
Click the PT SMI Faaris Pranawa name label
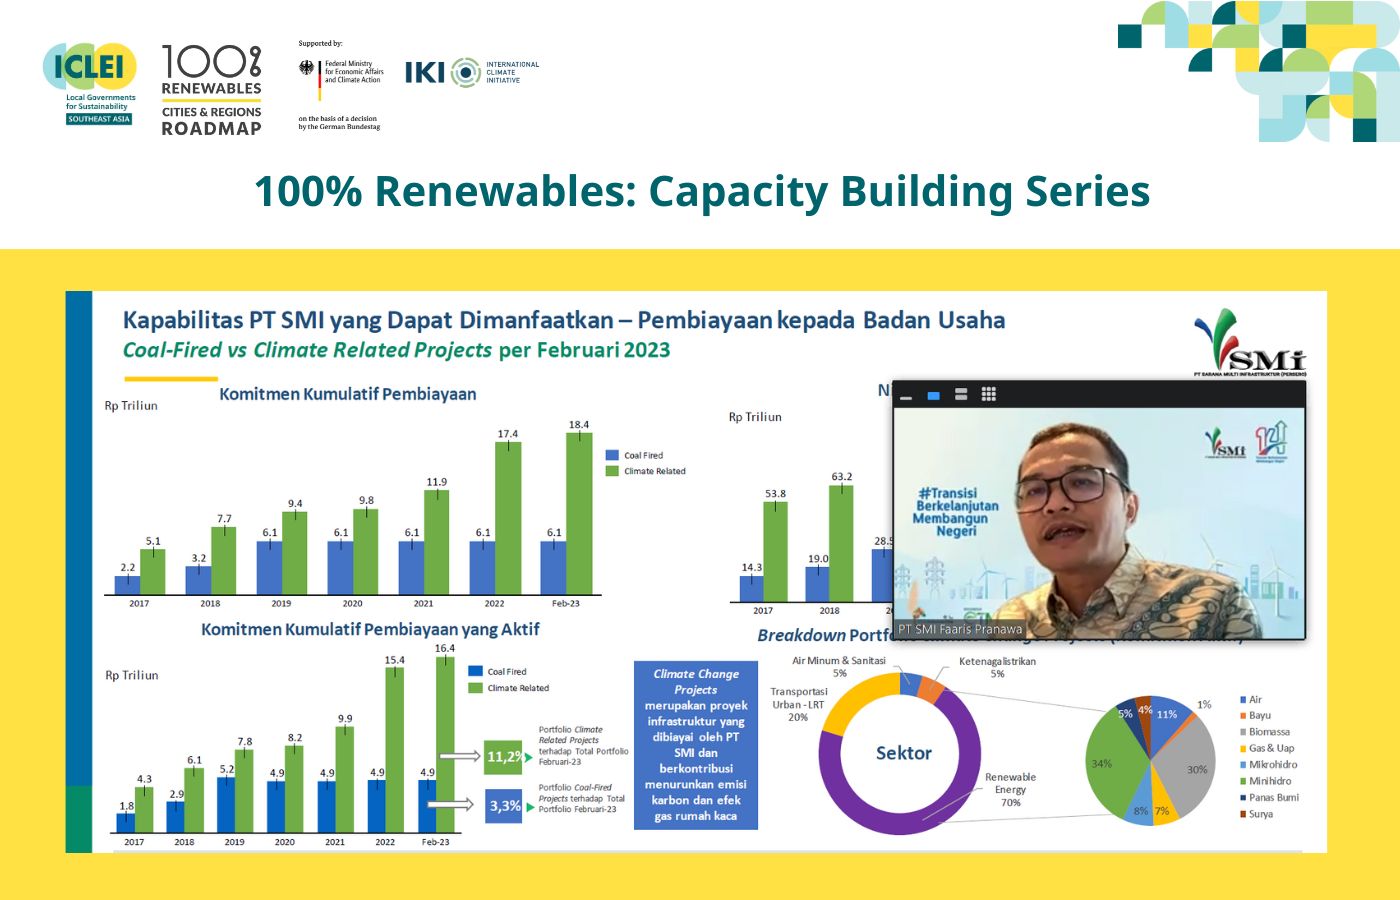click(960, 629)
